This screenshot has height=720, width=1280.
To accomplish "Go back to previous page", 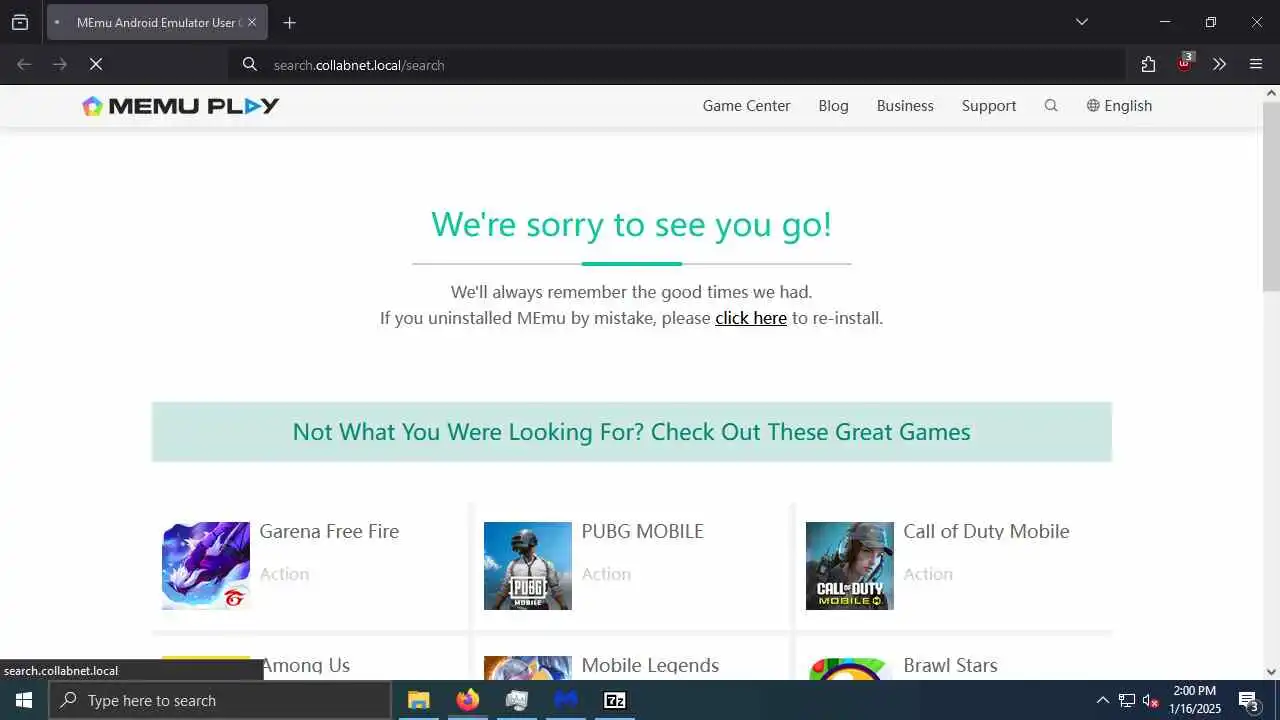I will tap(24, 64).
